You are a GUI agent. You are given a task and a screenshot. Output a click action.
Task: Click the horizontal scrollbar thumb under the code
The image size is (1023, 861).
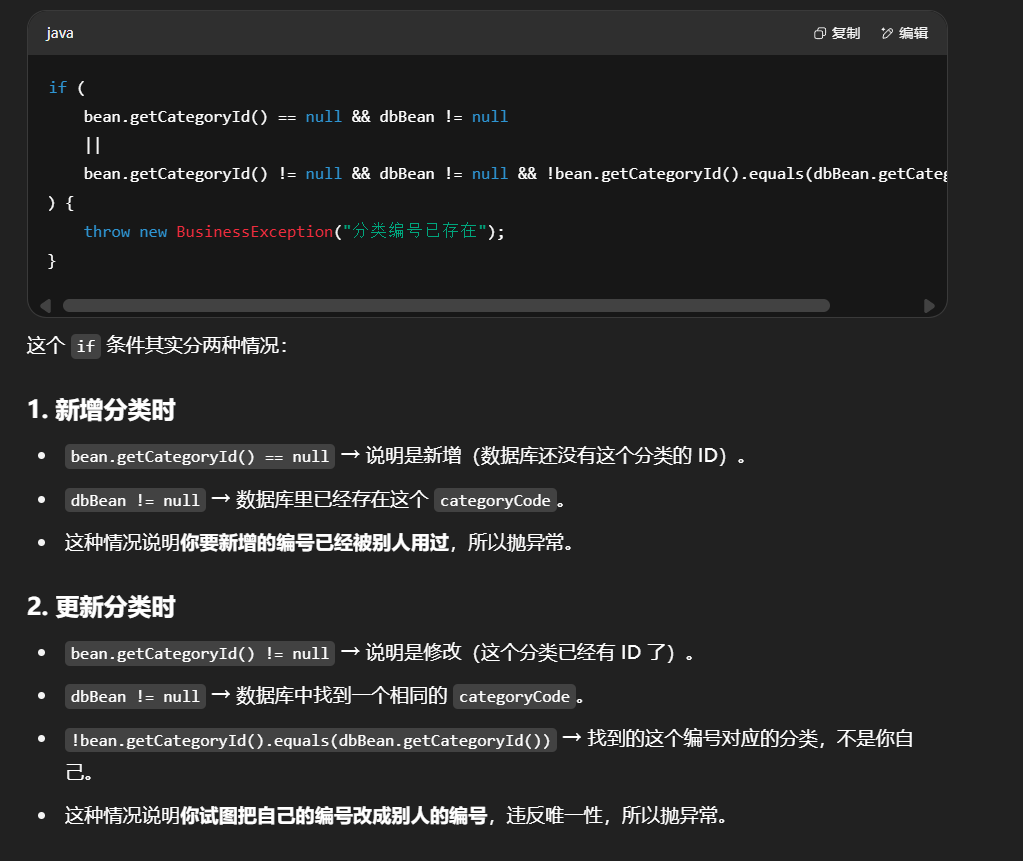pos(445,306)
